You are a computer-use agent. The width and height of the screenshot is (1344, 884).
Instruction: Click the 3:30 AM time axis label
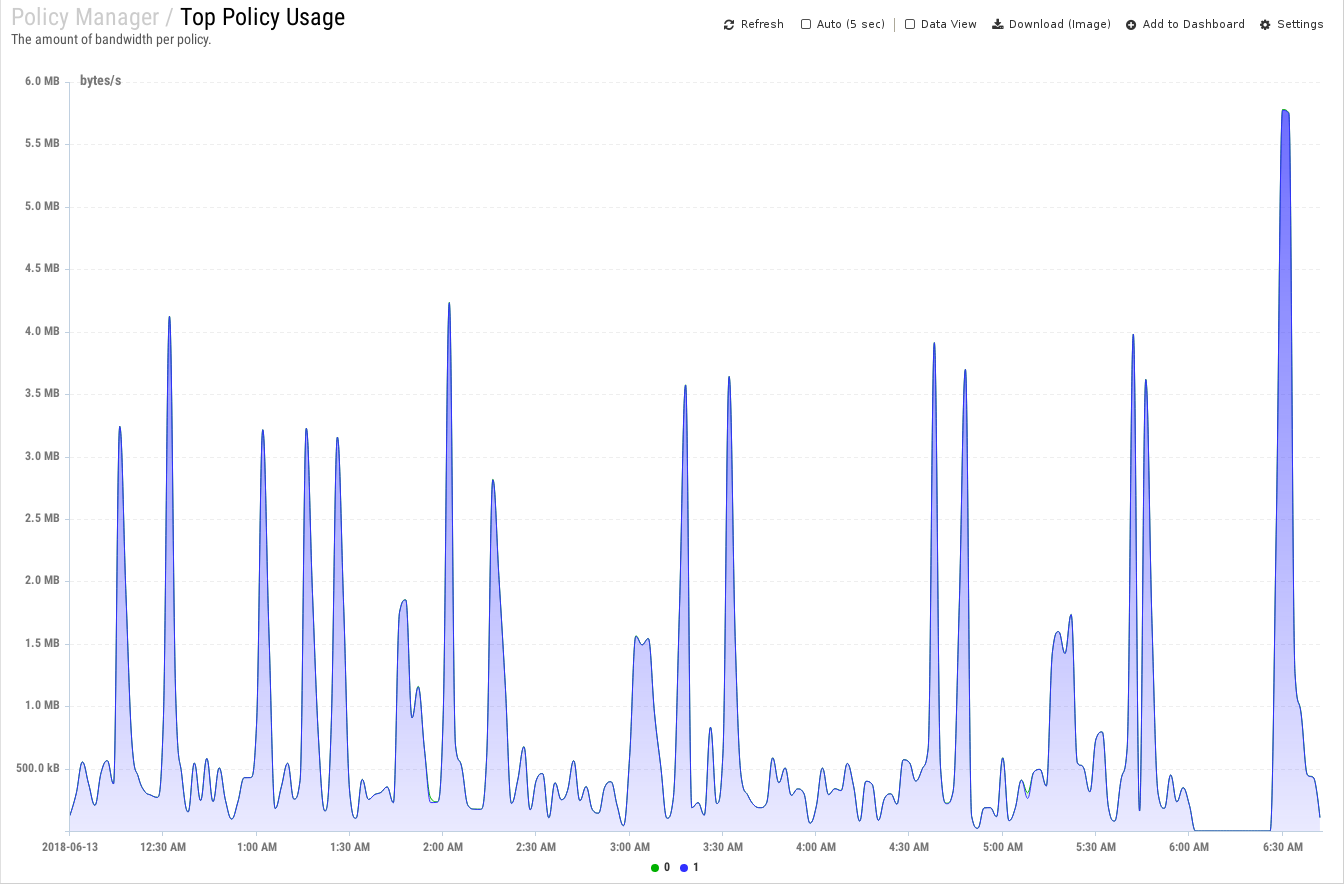722,847
